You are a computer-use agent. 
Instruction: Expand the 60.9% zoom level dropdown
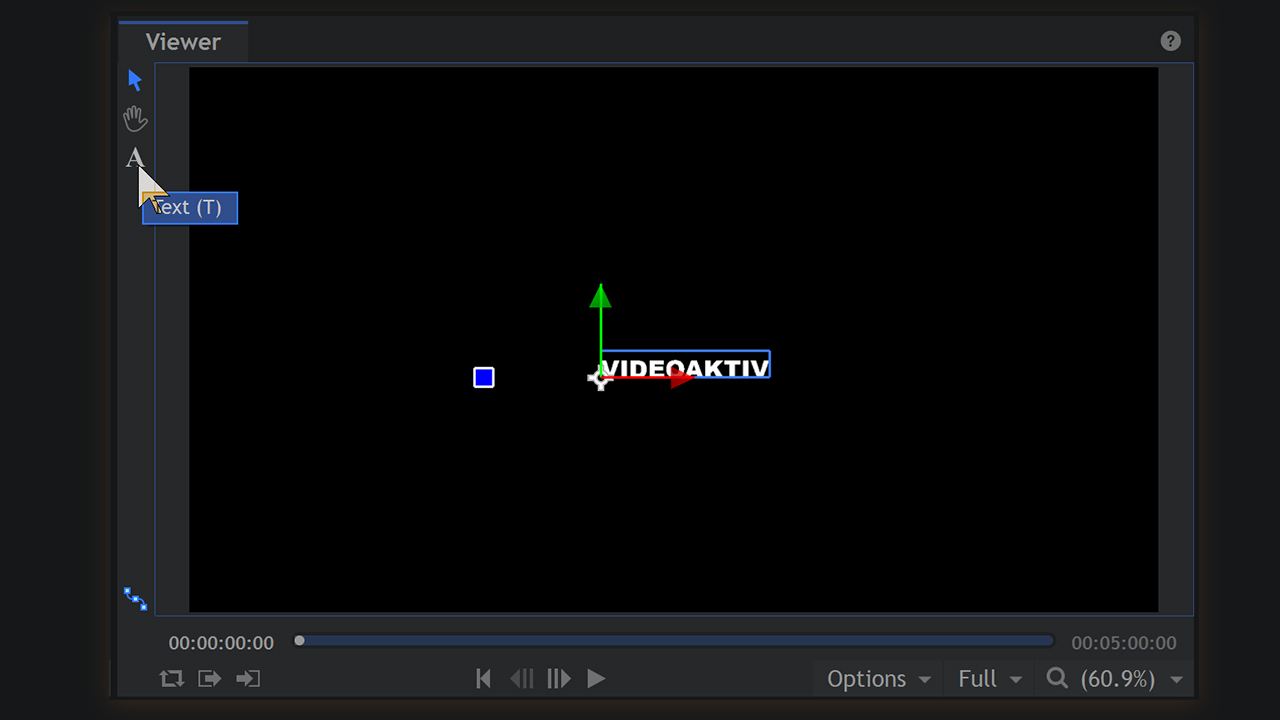click(x=1176, y=680)
